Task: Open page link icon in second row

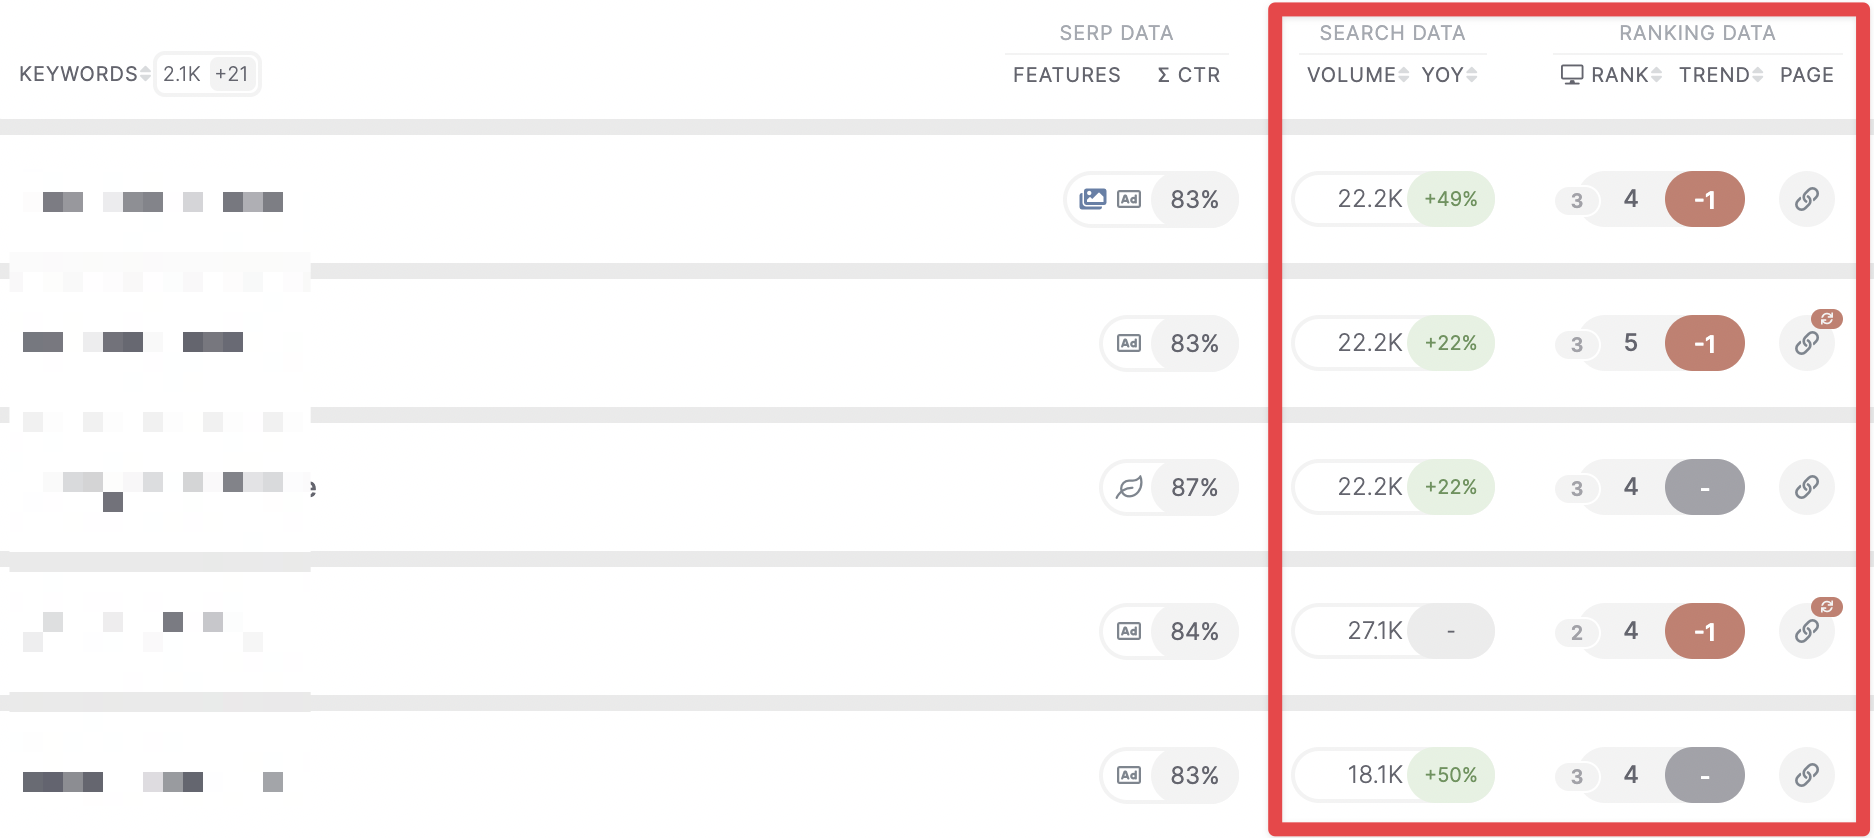Action: click(1806, 343)
